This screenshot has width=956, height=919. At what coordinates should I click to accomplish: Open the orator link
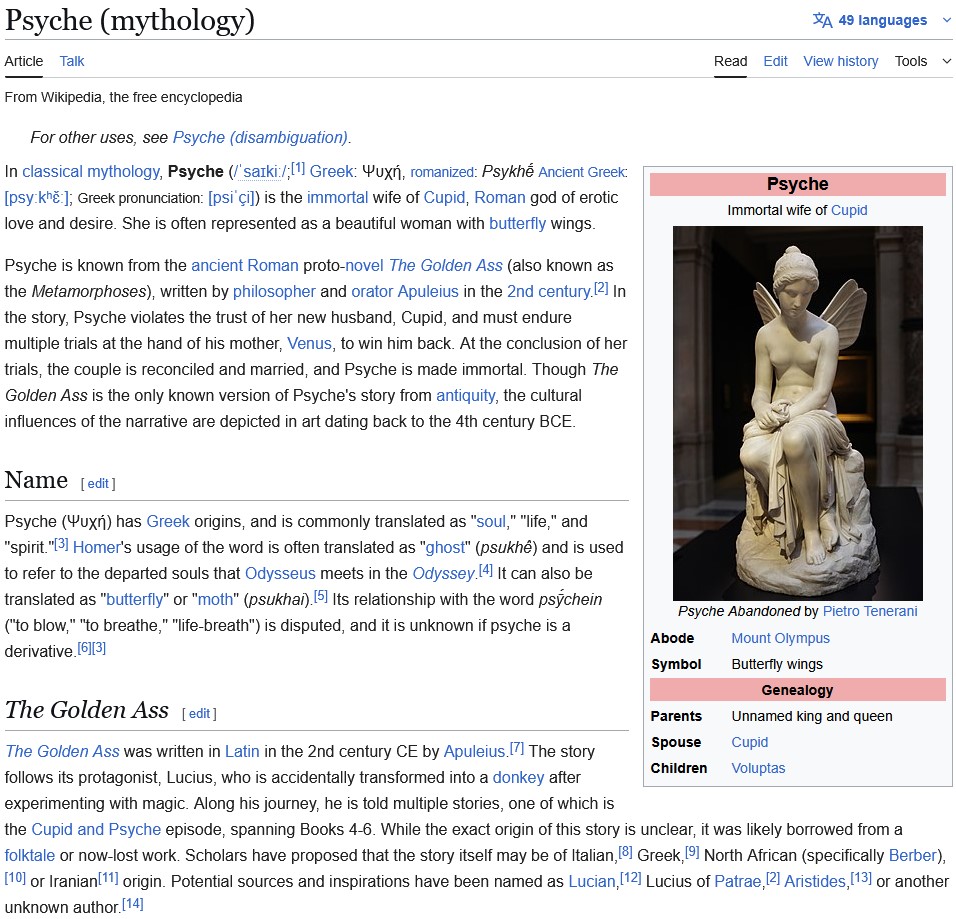[x=372, y=291]
